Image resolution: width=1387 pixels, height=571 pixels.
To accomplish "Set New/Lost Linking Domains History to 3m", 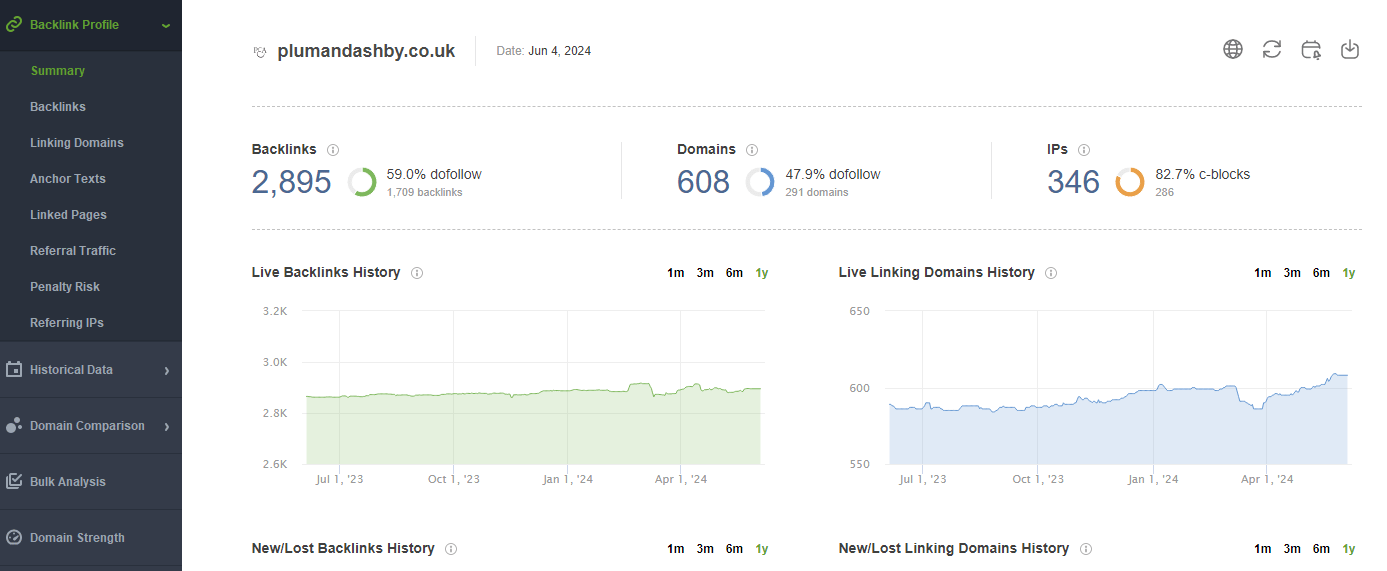I will coord(1292,549).
